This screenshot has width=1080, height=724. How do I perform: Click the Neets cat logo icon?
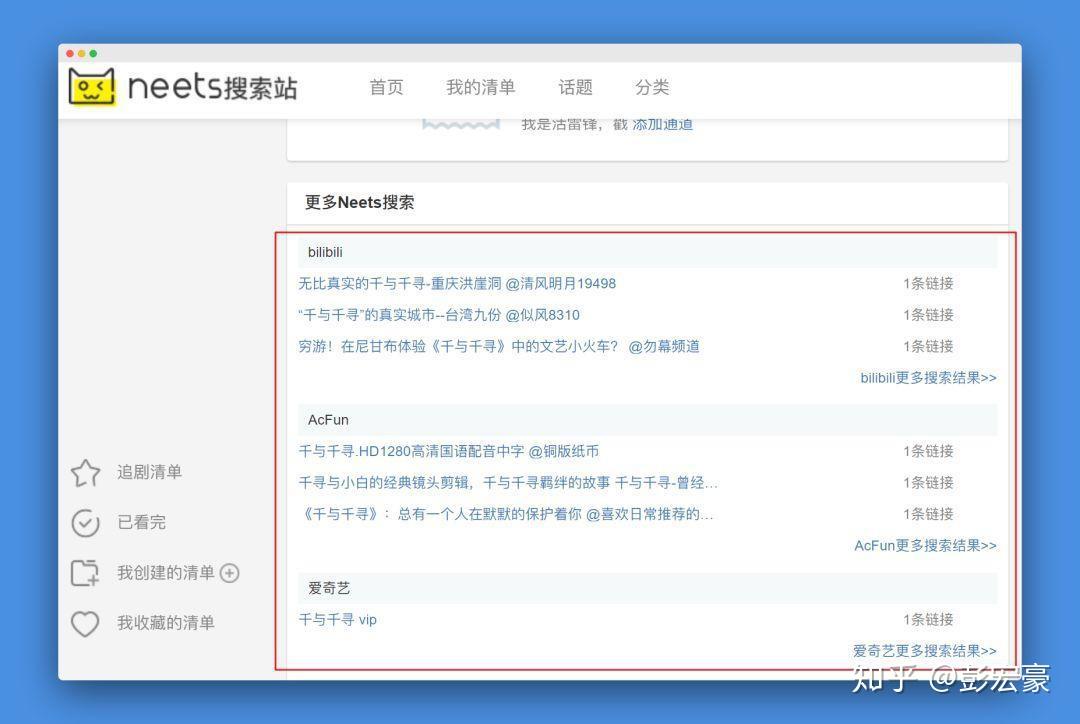pos(92,87)
